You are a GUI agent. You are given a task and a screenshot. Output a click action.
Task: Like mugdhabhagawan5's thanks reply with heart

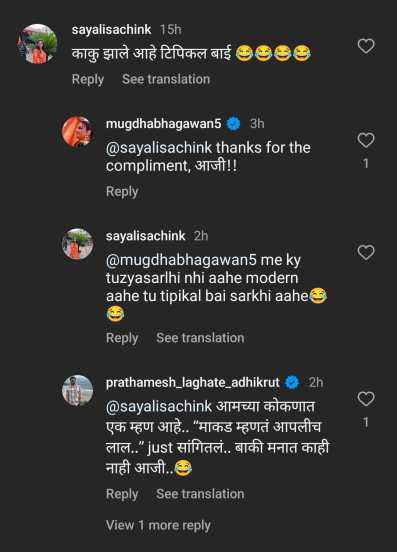tap(366, 140)
